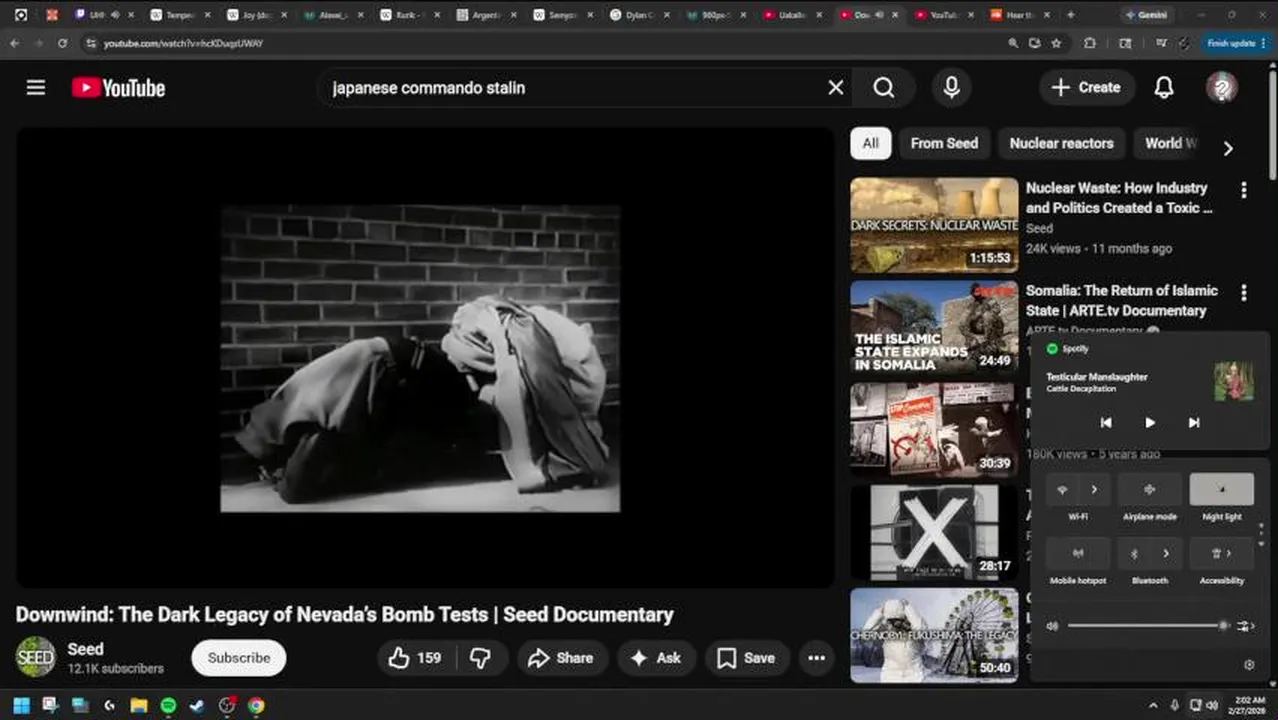Open Steam from the taskbar
The width and height of the screenshot is (1278, 720).
(x=197, y=706)
